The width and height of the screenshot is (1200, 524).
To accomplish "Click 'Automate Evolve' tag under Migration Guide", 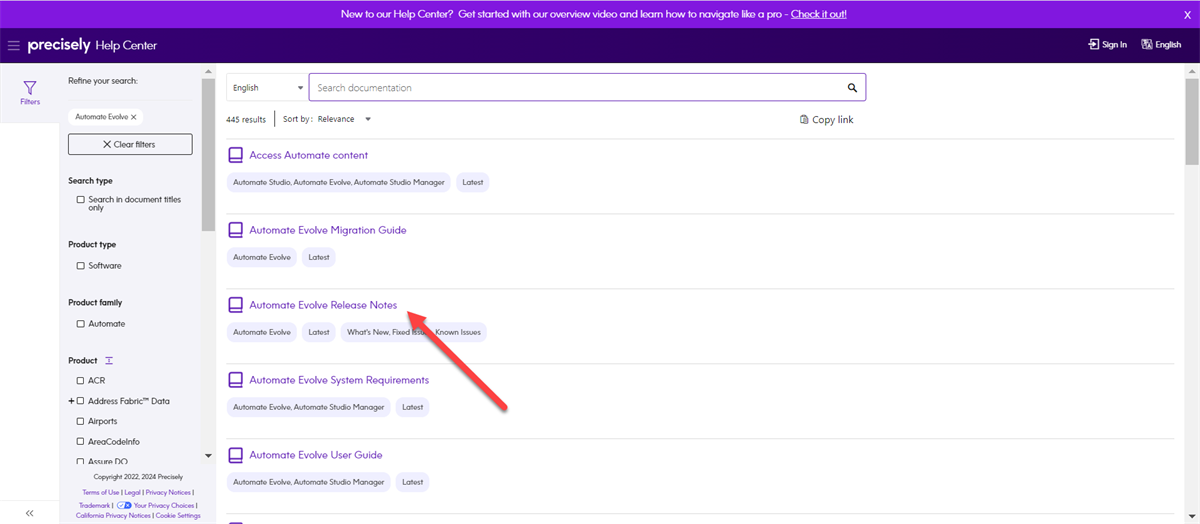I will tap(262, 258).
